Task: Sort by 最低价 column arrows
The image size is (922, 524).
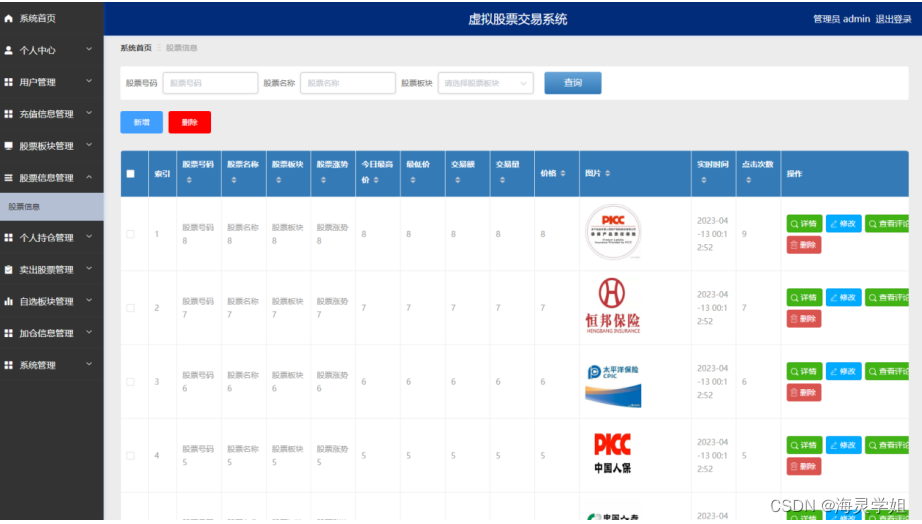Action: click(x=412, y=180)
